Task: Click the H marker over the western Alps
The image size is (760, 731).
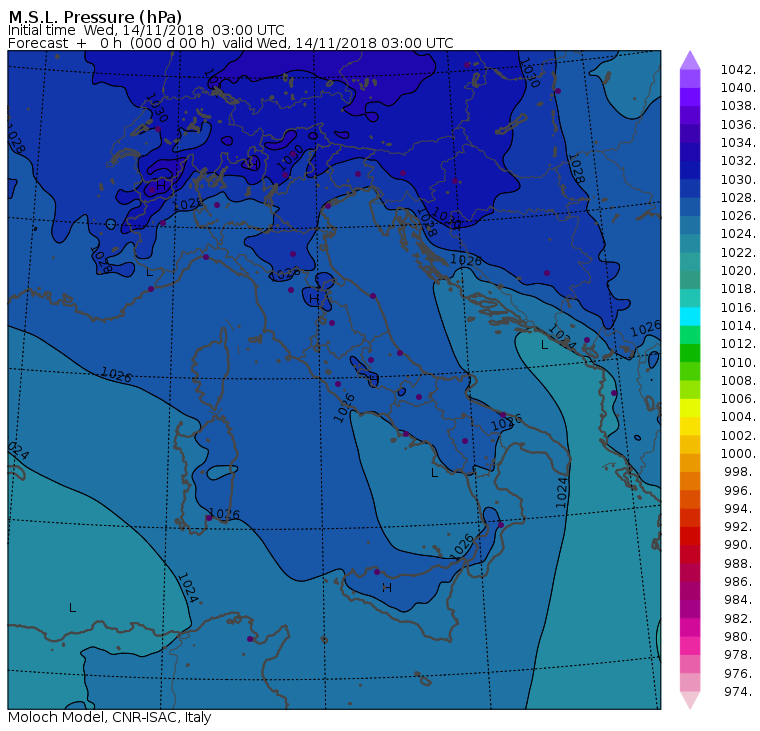Action: click(x=160, y=186)
